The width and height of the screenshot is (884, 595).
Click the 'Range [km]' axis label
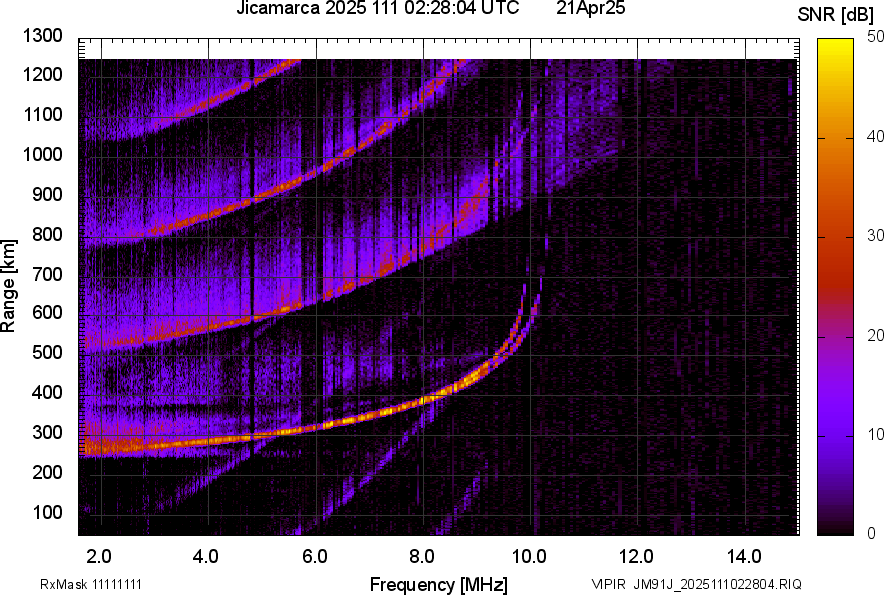8,286
